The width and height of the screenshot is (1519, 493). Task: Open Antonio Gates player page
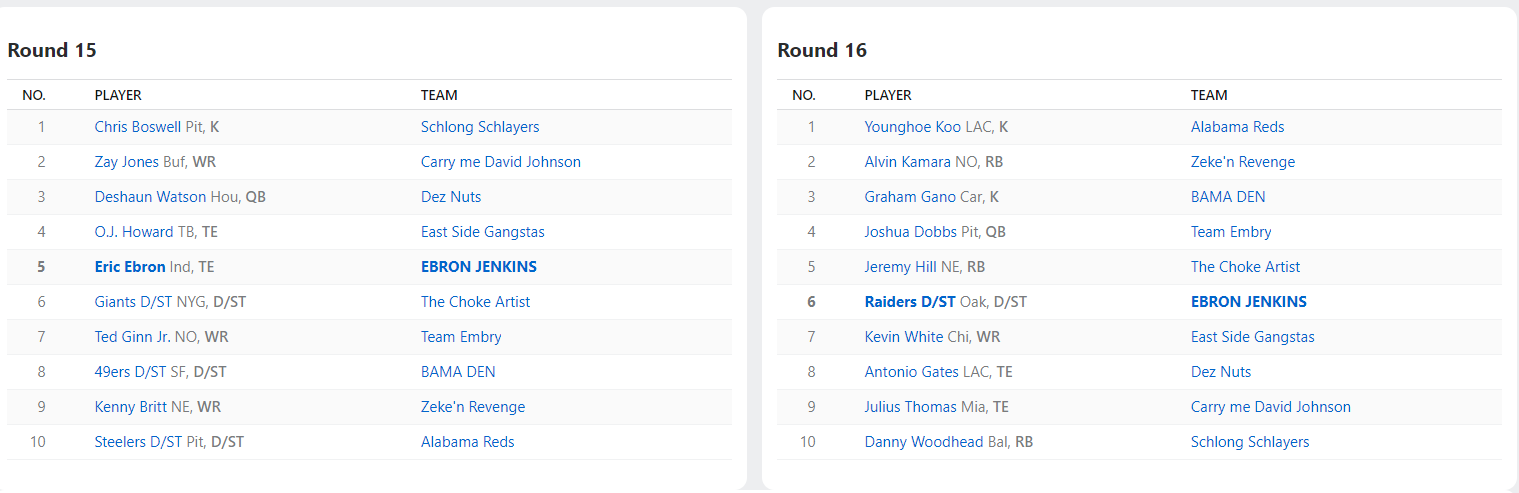911,372
